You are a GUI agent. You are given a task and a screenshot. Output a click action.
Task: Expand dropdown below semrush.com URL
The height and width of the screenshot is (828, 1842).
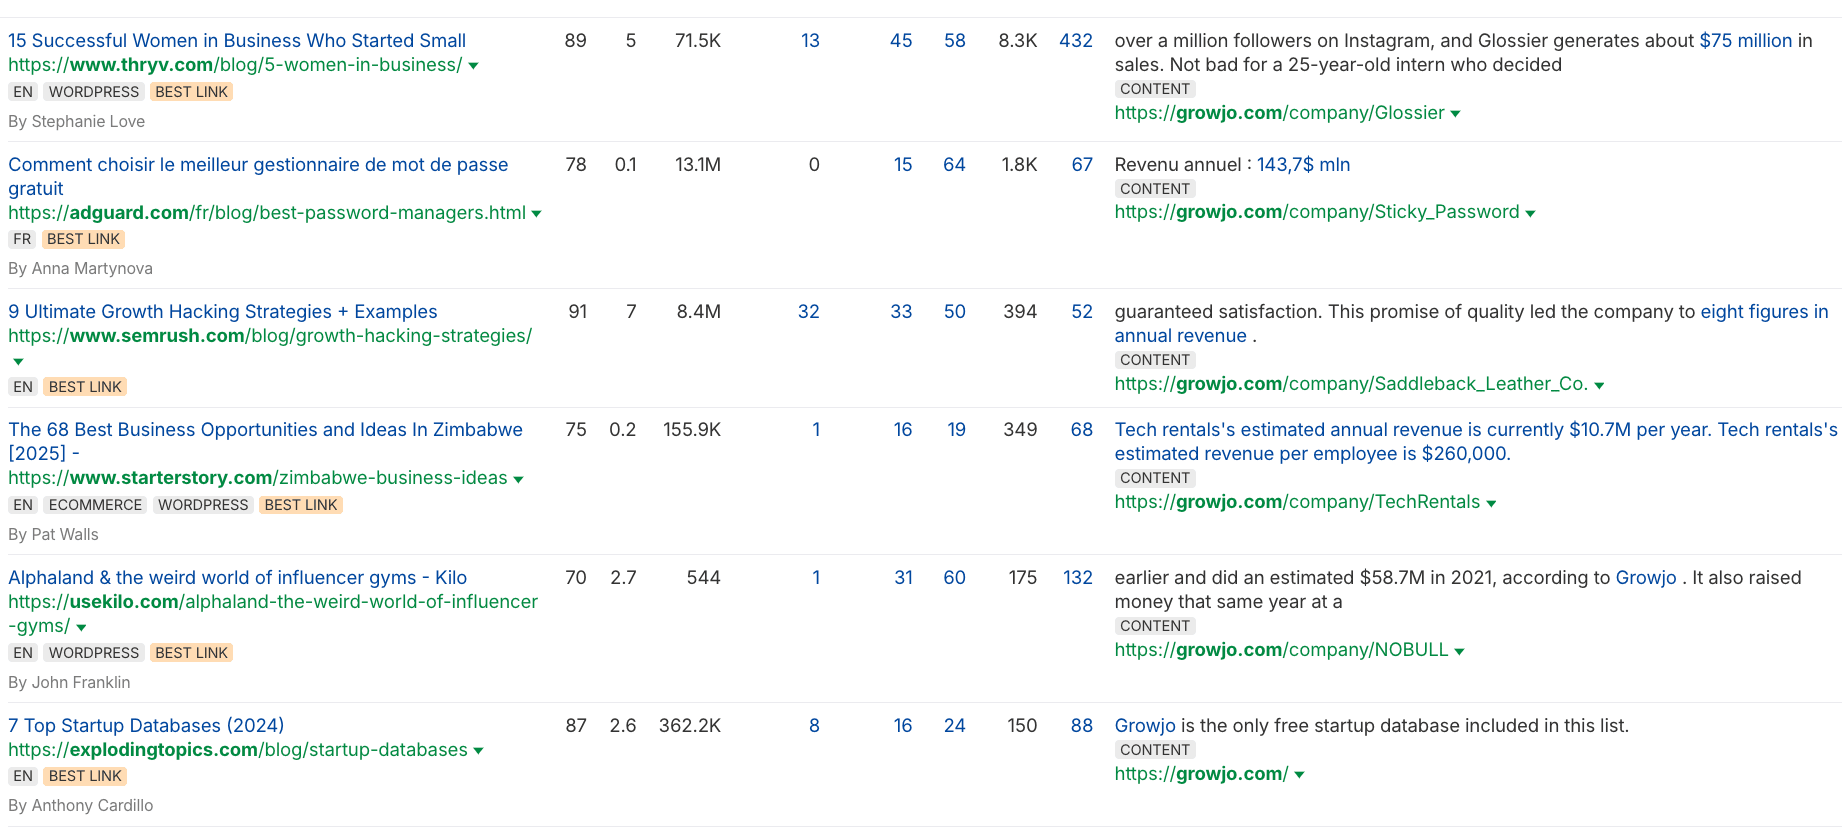pyautogui.click(x=18, y=362)
